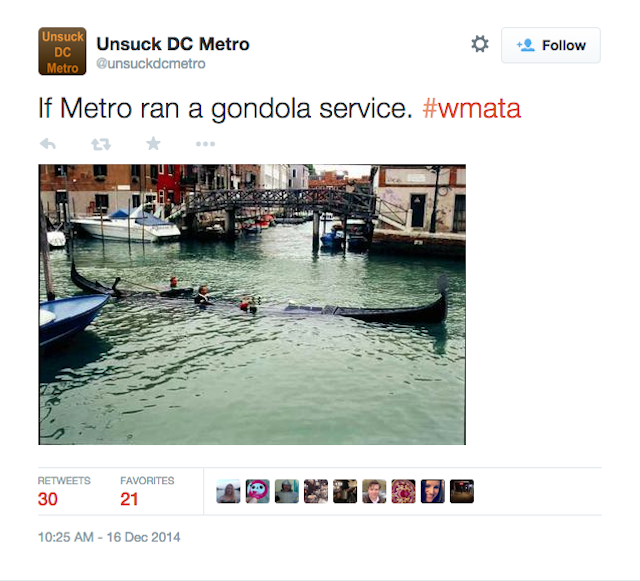
Task: View the 30 retweets list
Action: (x=64, y=492)
